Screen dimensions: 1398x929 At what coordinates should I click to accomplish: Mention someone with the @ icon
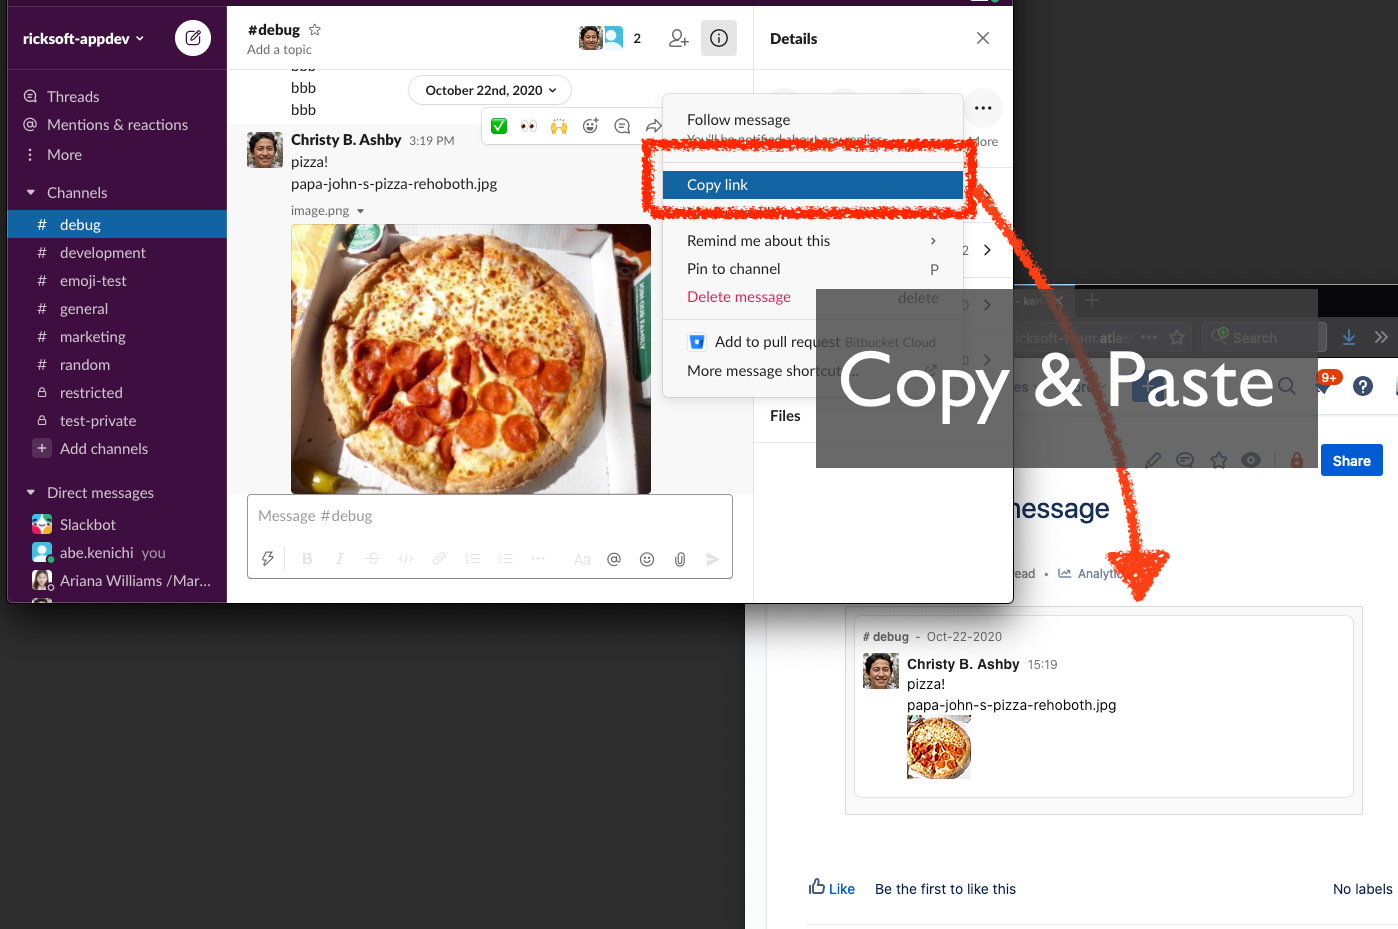(614, 560)
